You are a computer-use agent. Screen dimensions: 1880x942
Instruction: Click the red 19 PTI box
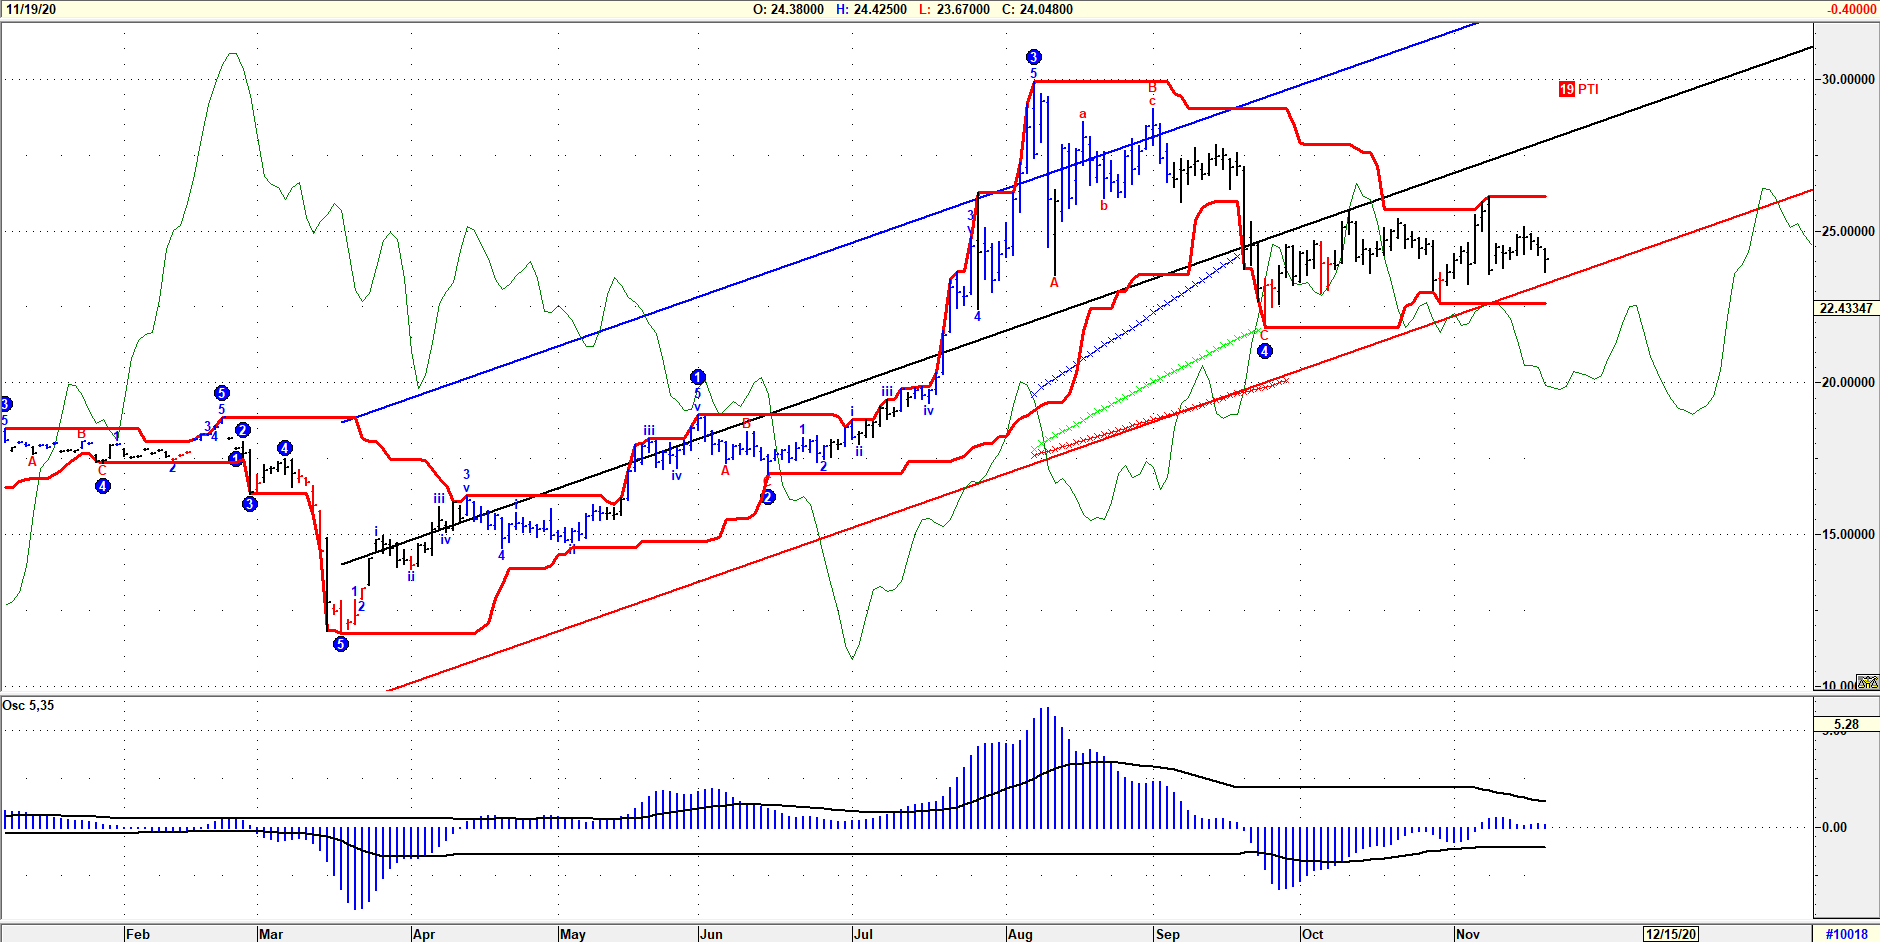pos(1567,89)
